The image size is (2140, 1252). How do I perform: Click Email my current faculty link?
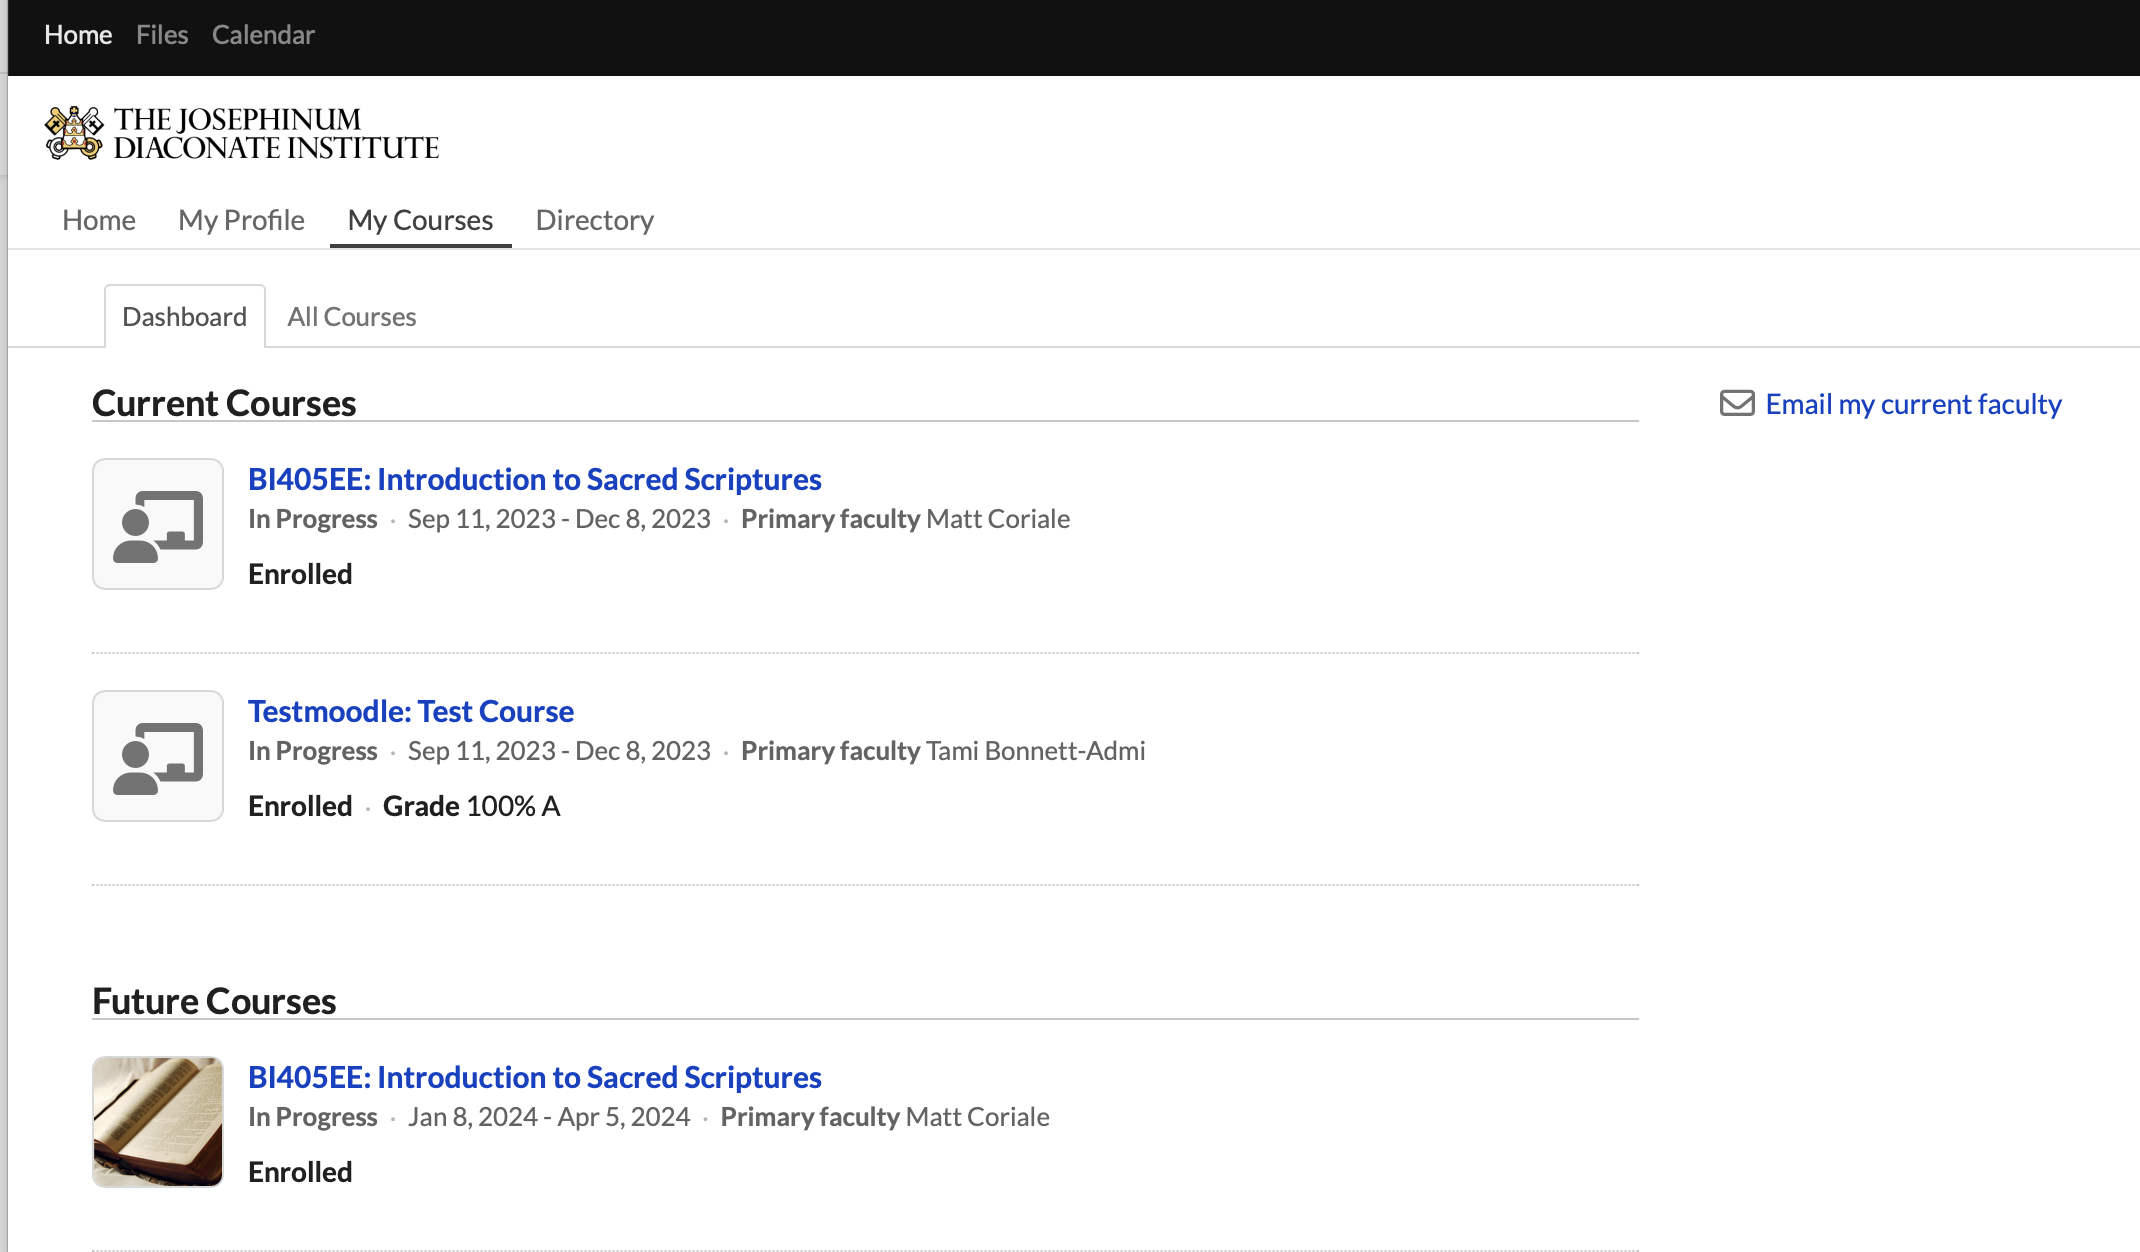(x=1913, y=404)
